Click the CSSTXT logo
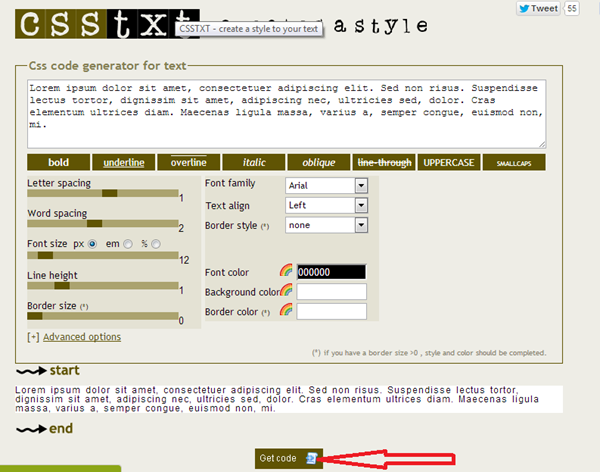 point(107,24)
